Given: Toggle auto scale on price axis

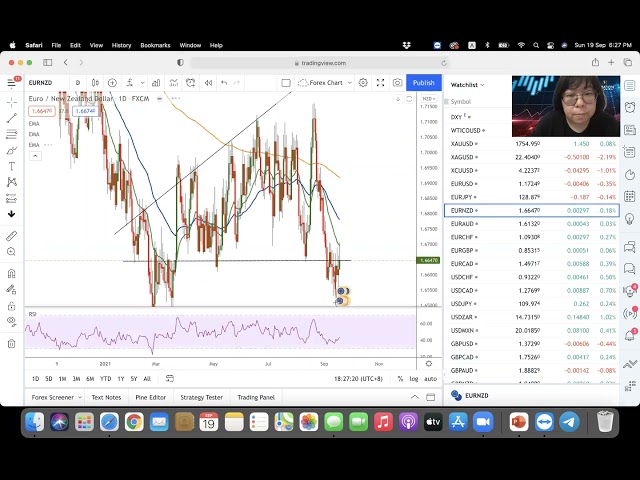Looking at the screenshot, I should (x=430, y=379).
